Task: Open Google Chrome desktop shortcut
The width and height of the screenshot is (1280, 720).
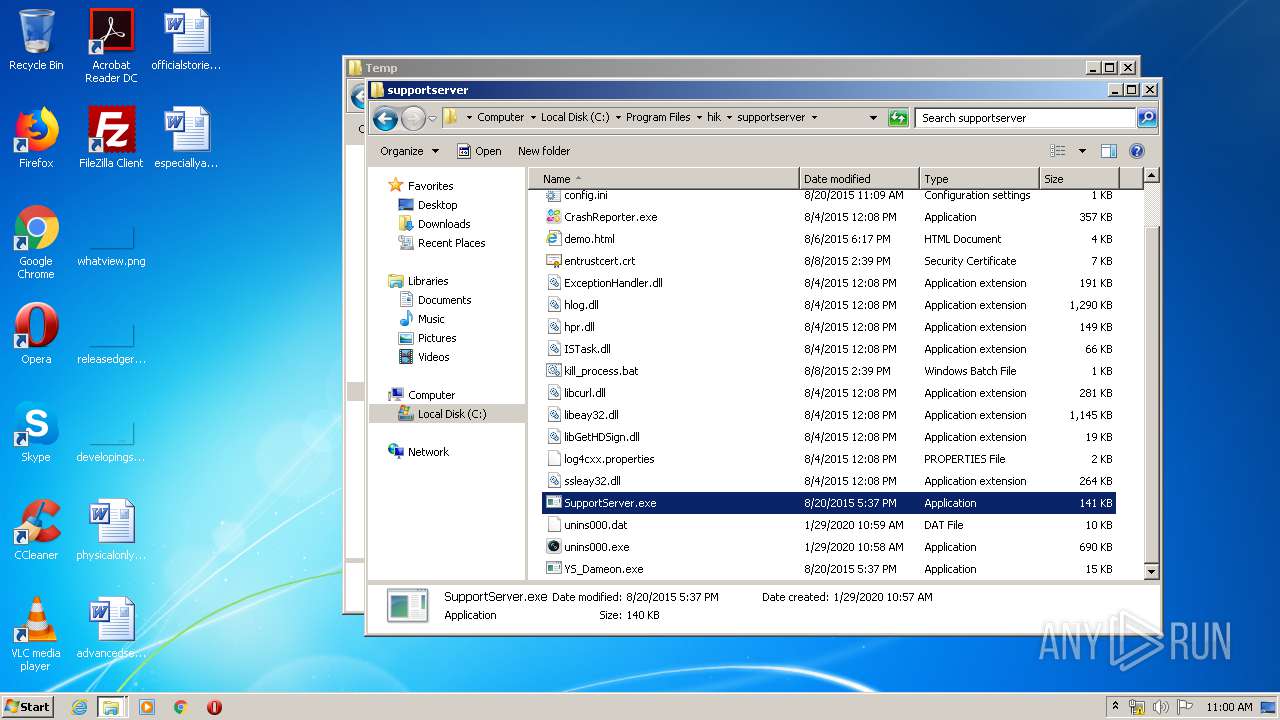Action: click(x=36, y=242)
